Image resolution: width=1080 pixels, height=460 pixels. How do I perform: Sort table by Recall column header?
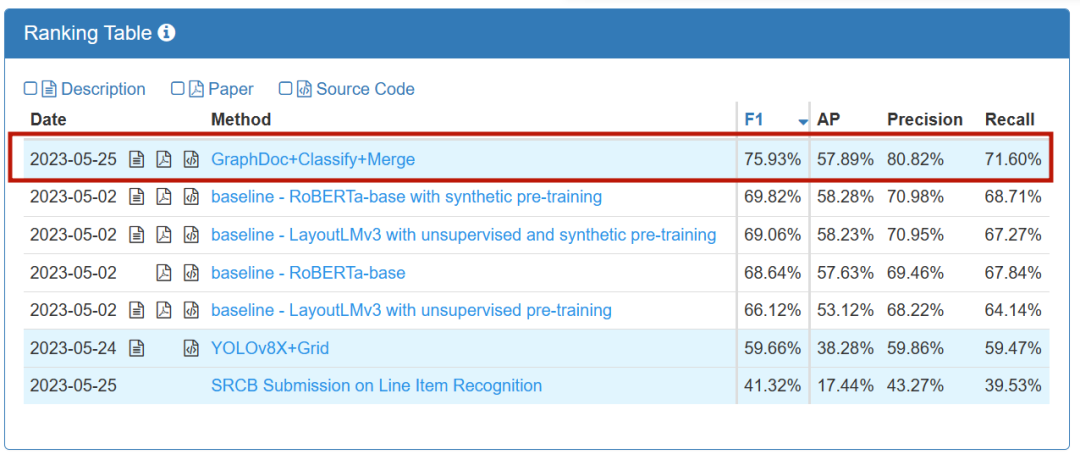tap(1009, 119)
